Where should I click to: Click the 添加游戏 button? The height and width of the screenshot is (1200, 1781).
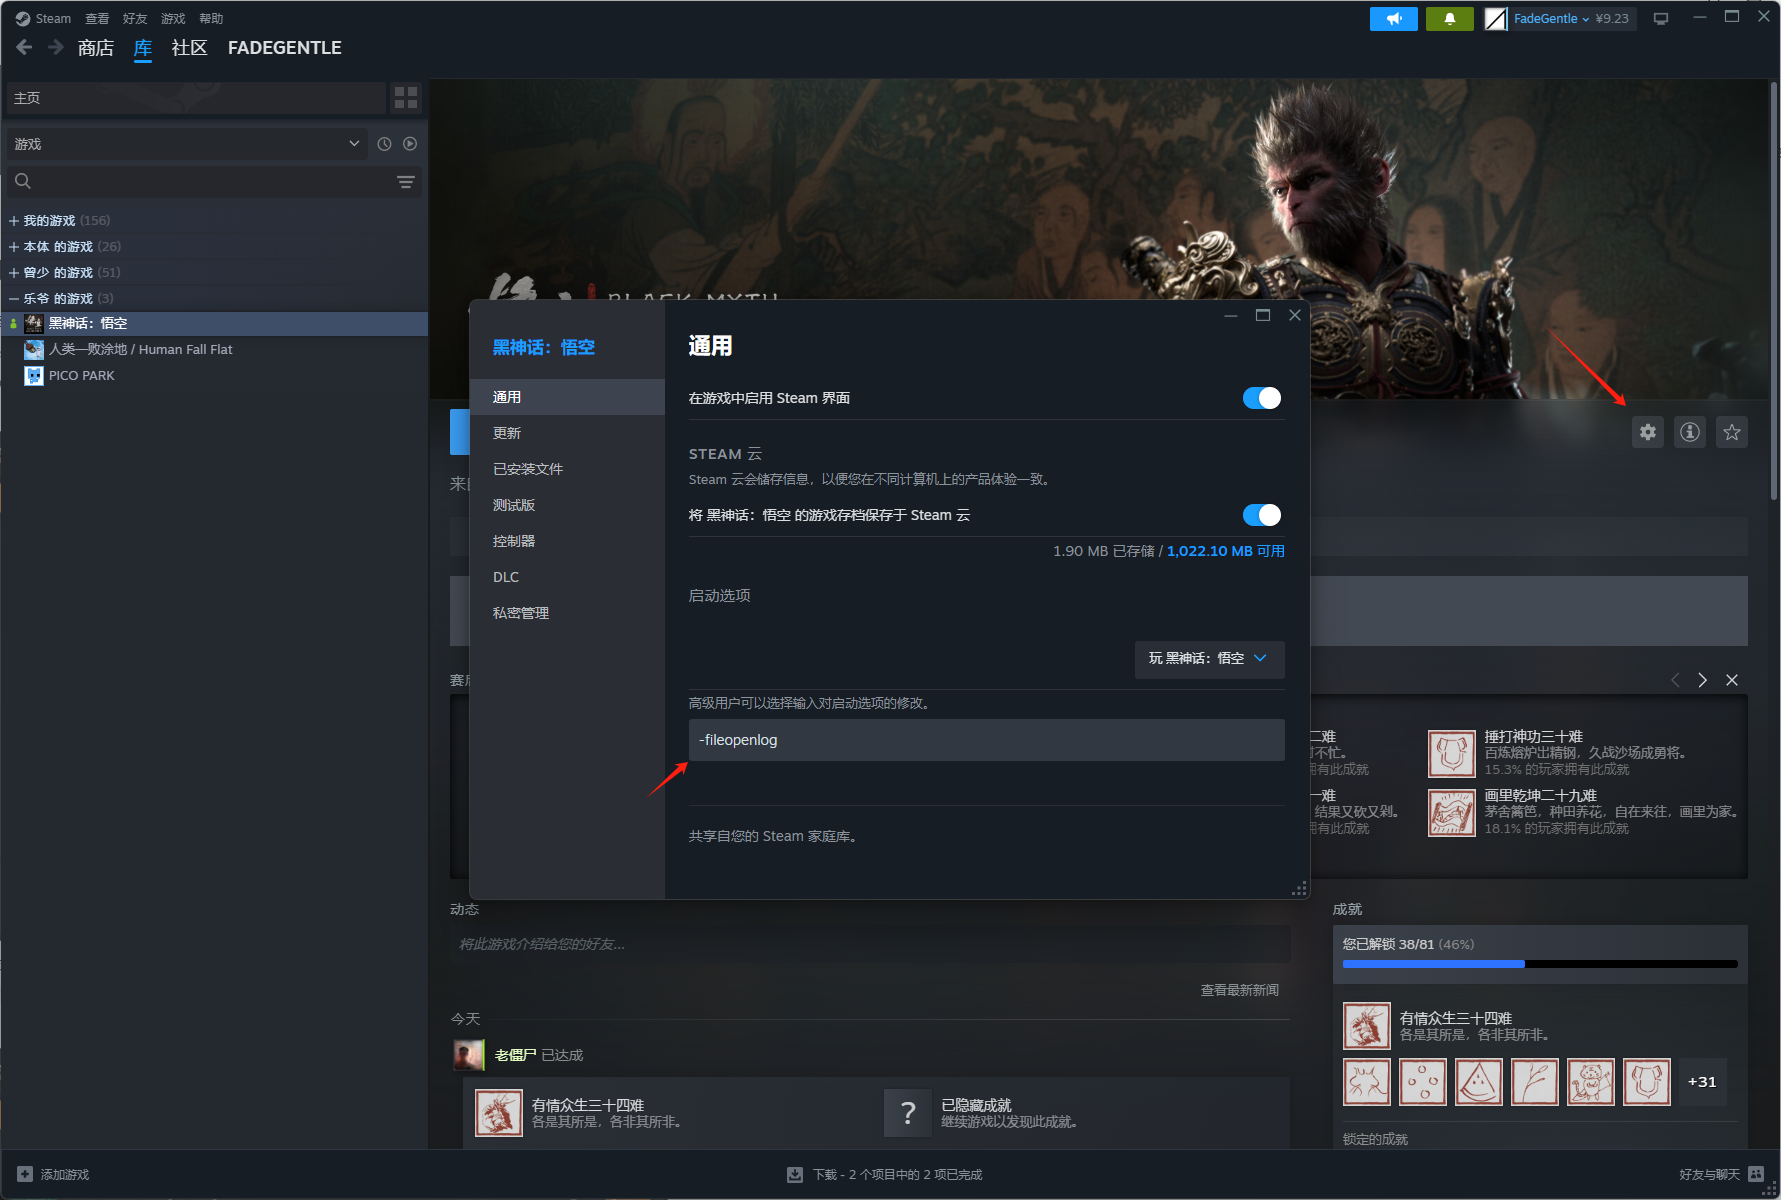coord(54,1175)
